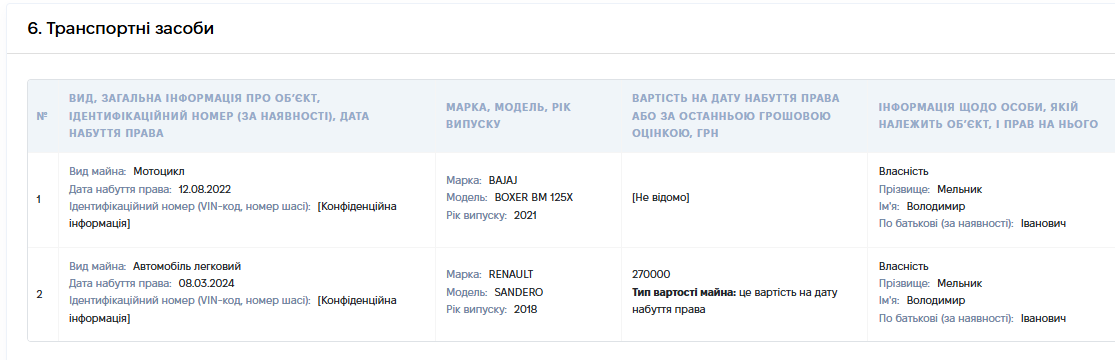Viewport: 1115px width, 360px height.
Task: Click the 'Інформація щодо особи' column header
Action: tap(988, 115)
